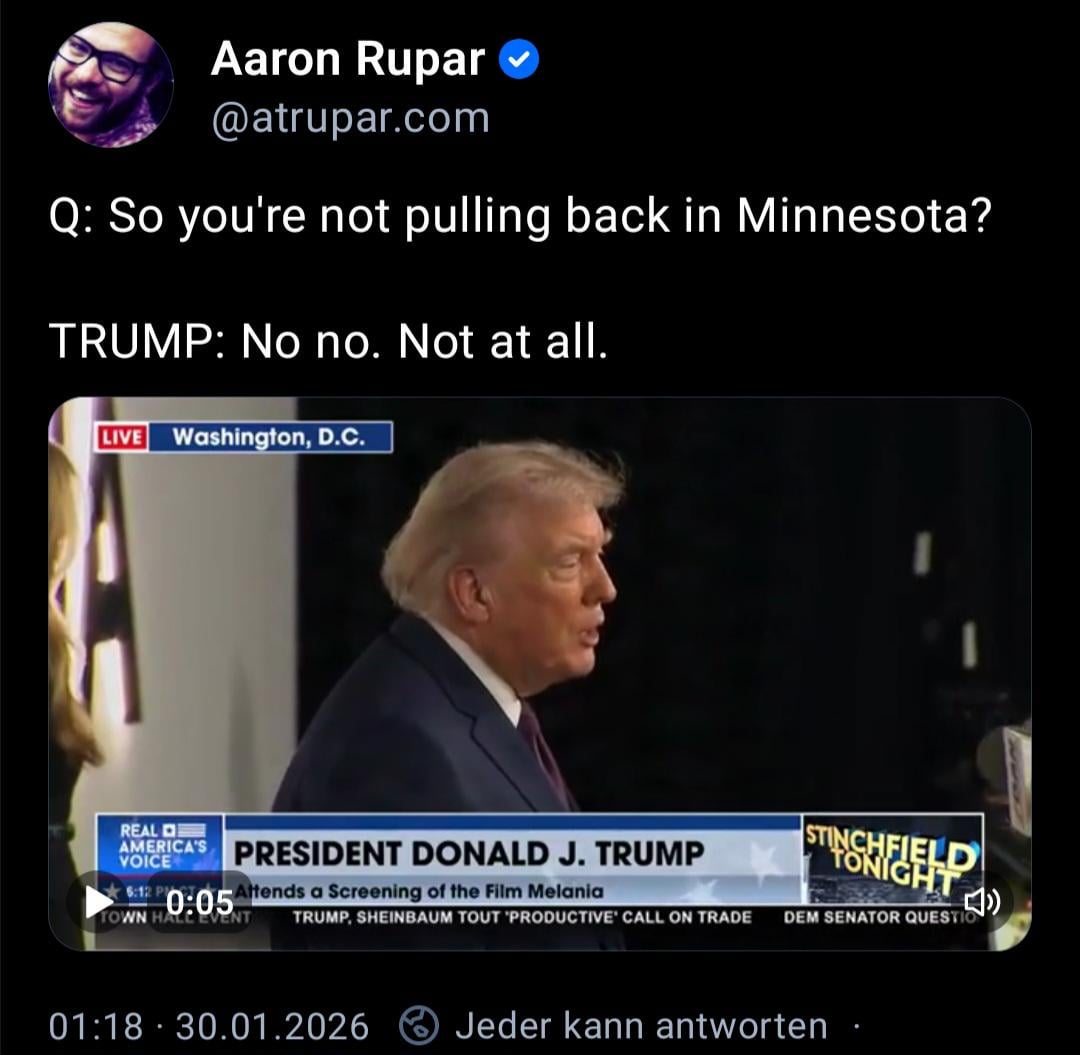Click the 0:05 video time label

pyautogui.click(x=200, y=902)
